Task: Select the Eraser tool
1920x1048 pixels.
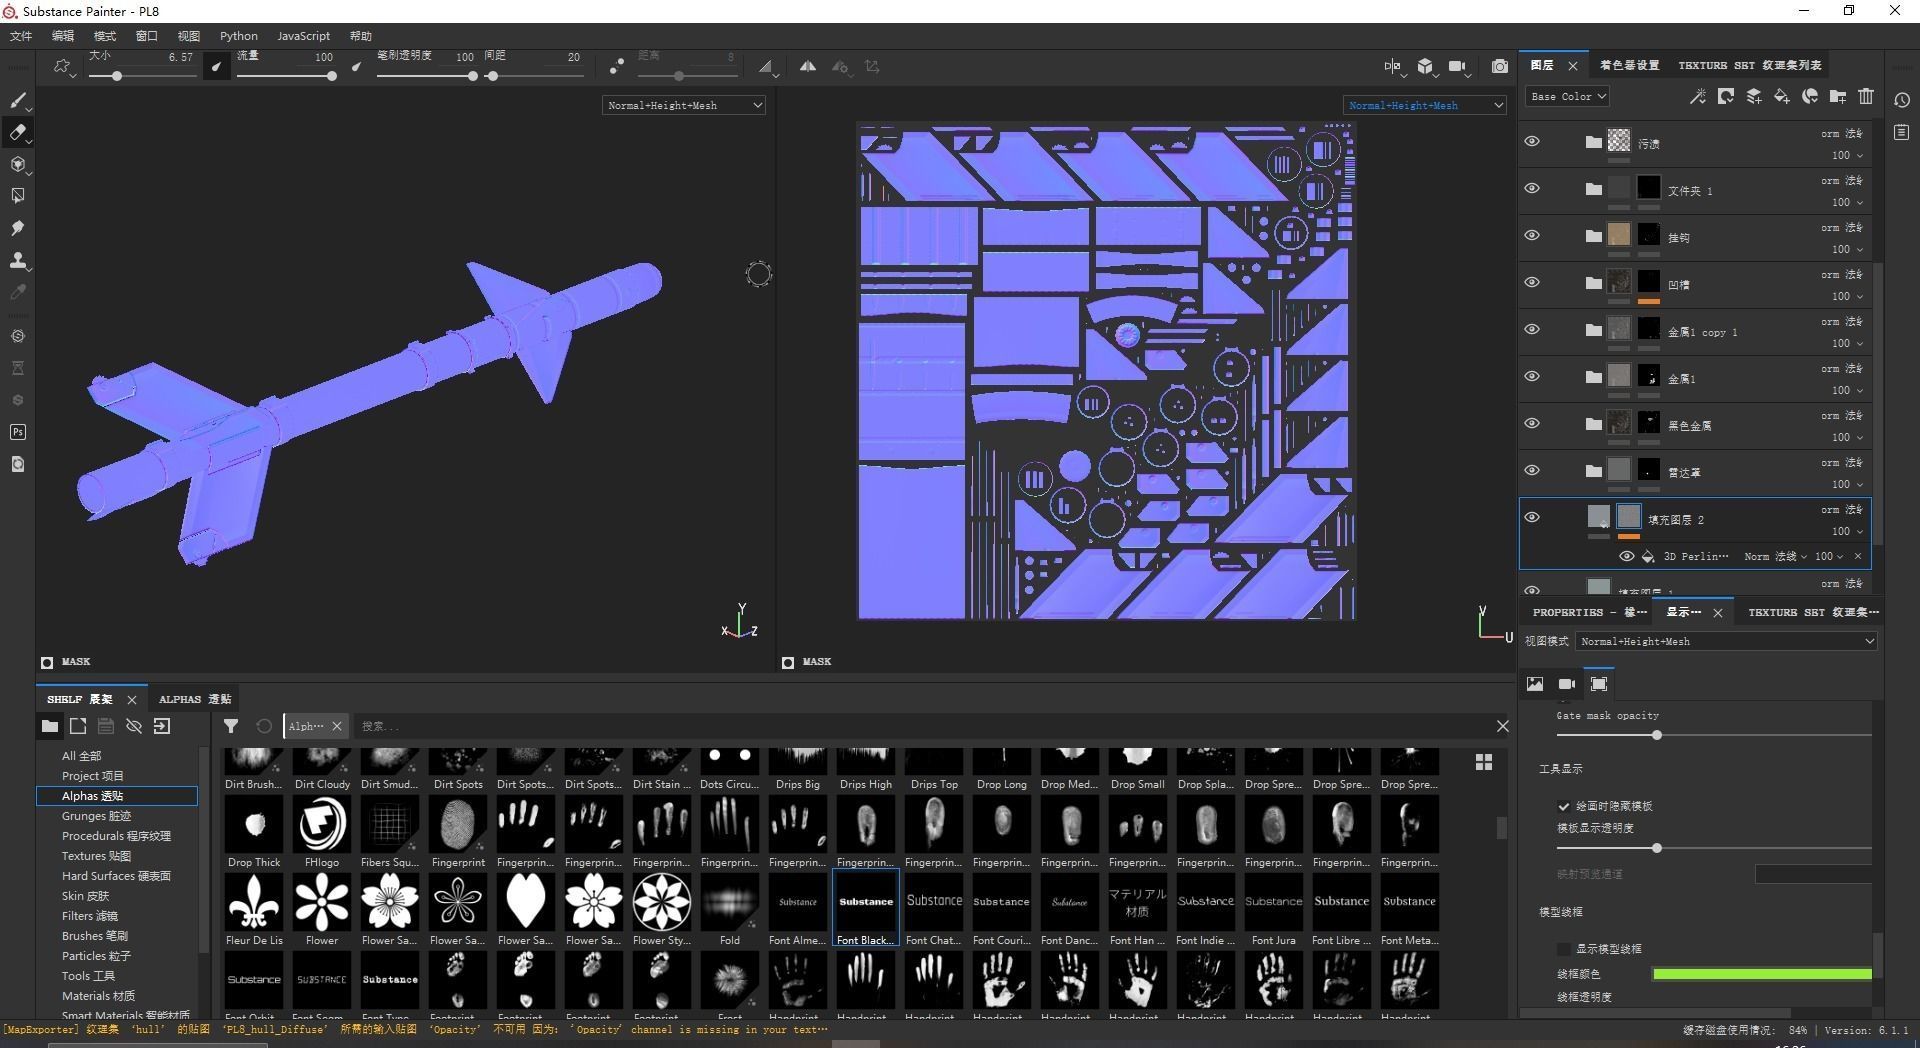Action: (18, 132)
